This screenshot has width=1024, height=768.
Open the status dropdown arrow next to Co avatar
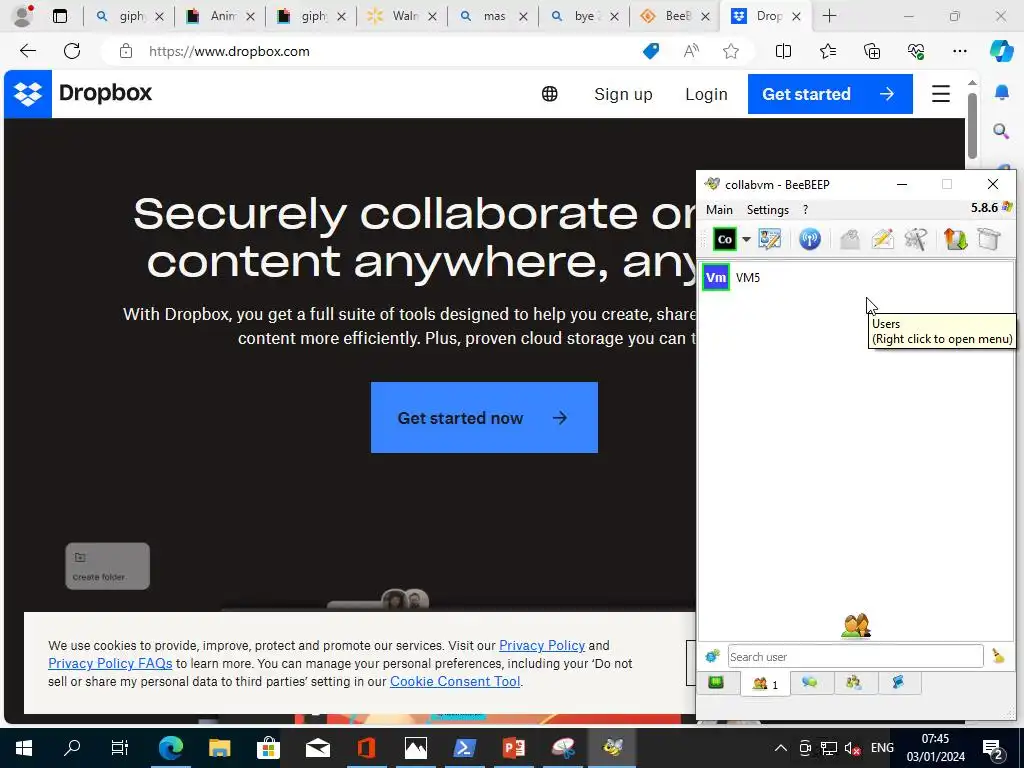click(x=746, y=239)
